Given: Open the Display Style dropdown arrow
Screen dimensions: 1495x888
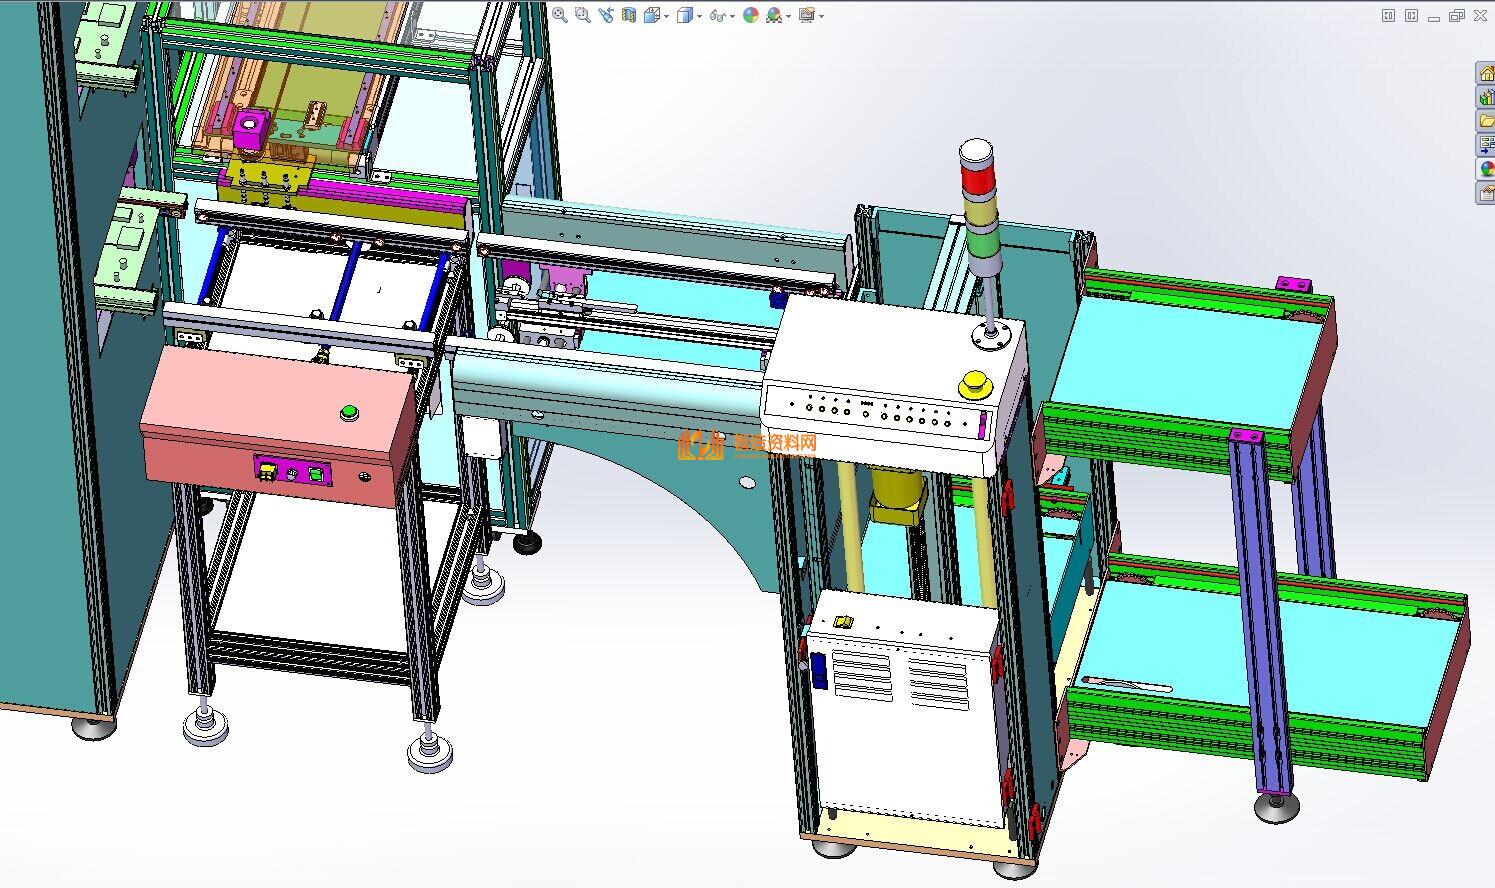Looking at the screenshot, I should point(699,16).
